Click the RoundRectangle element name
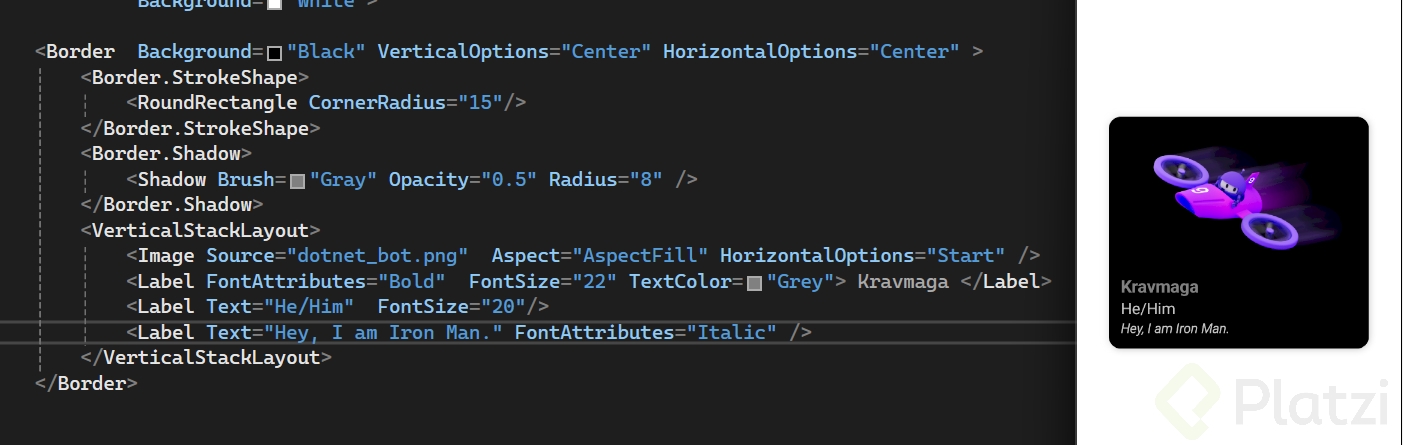 tap(217, 102)
